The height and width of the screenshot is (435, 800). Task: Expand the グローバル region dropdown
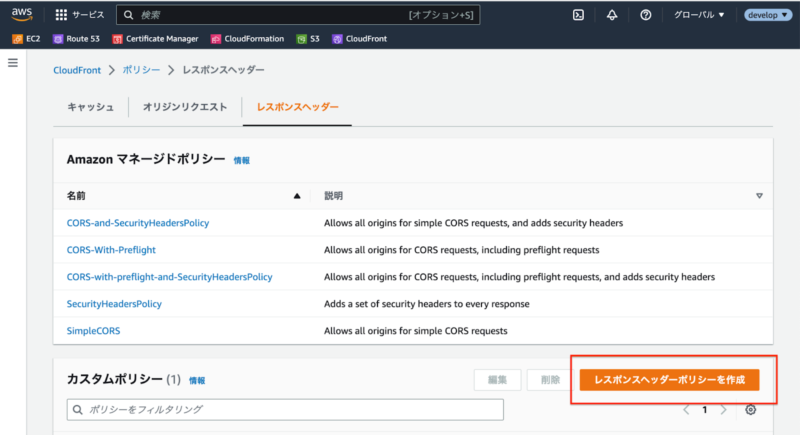point(700,15)
